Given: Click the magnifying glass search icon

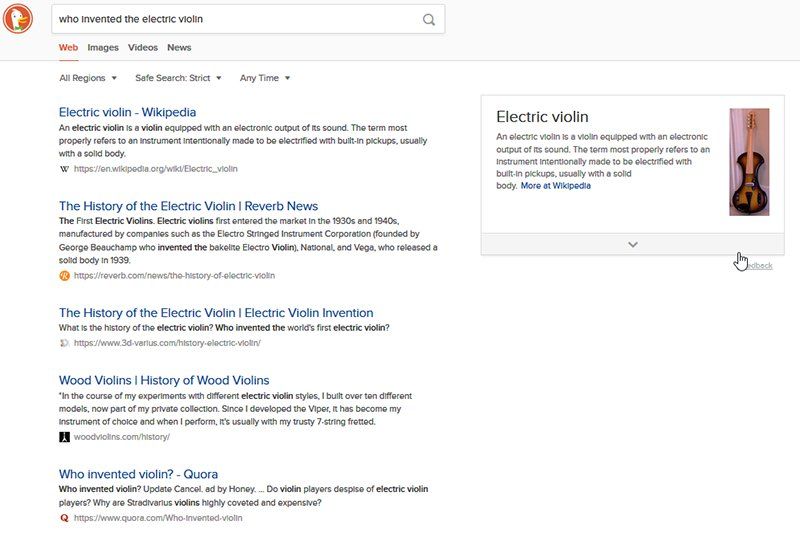Looking at the screenshot, I should [429, 19].
